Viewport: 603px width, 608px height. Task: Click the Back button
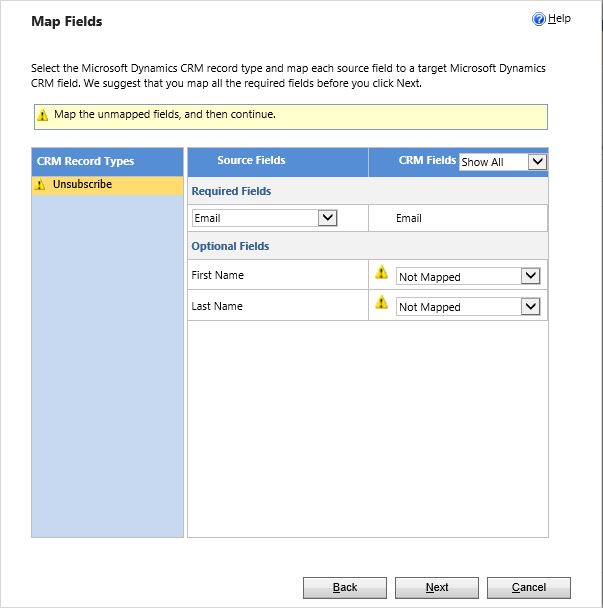[x=345, y=587]
